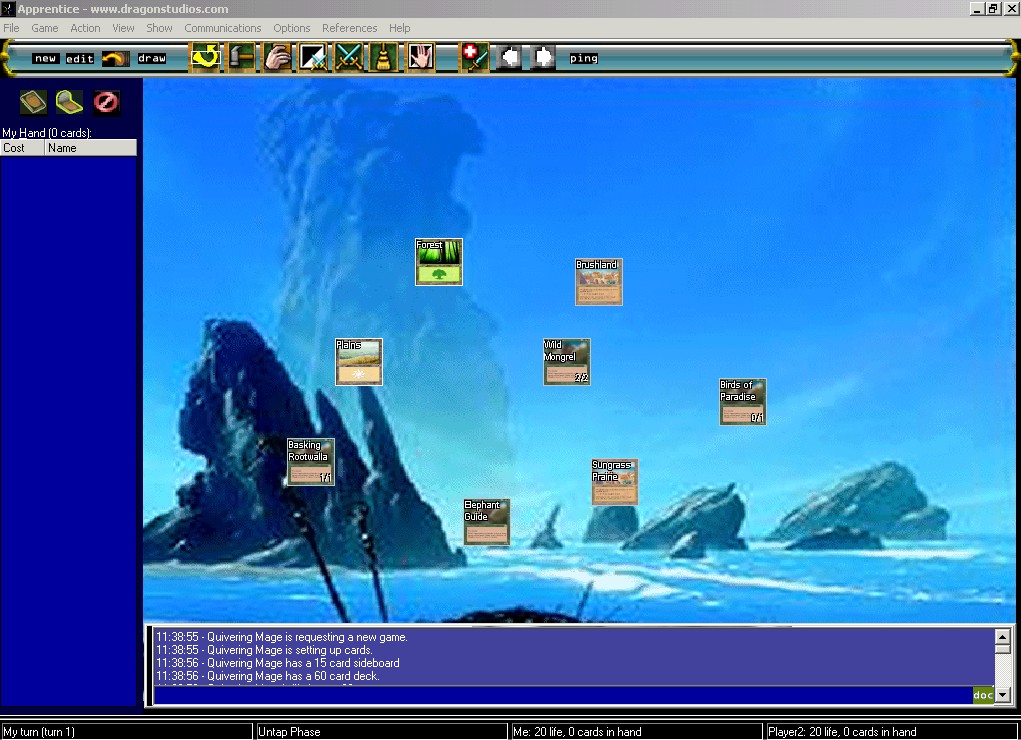Open the Help menu
Viewport: 1021px width, 740px height.
pos(400,28)
